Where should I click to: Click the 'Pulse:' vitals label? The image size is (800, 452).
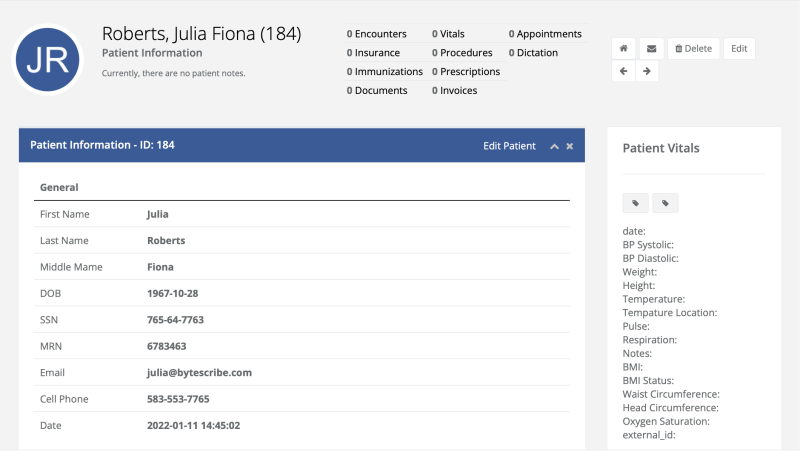click(636, 327)
